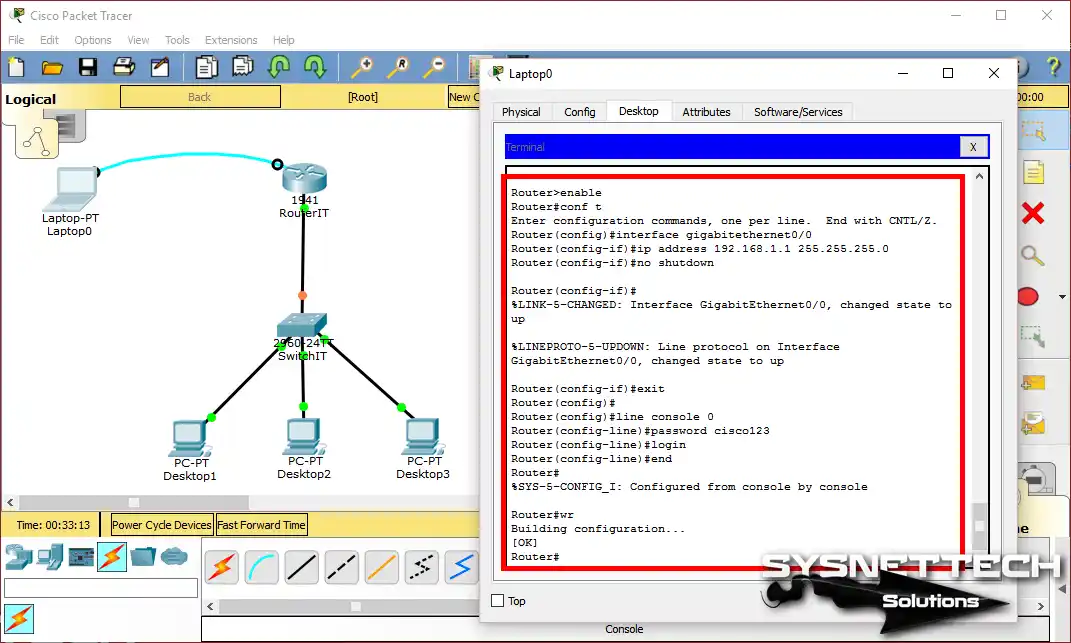Click the Save file toolbar icon
Image resolution: width=1071 pixels, height=643 pixels.
[87, 67]
